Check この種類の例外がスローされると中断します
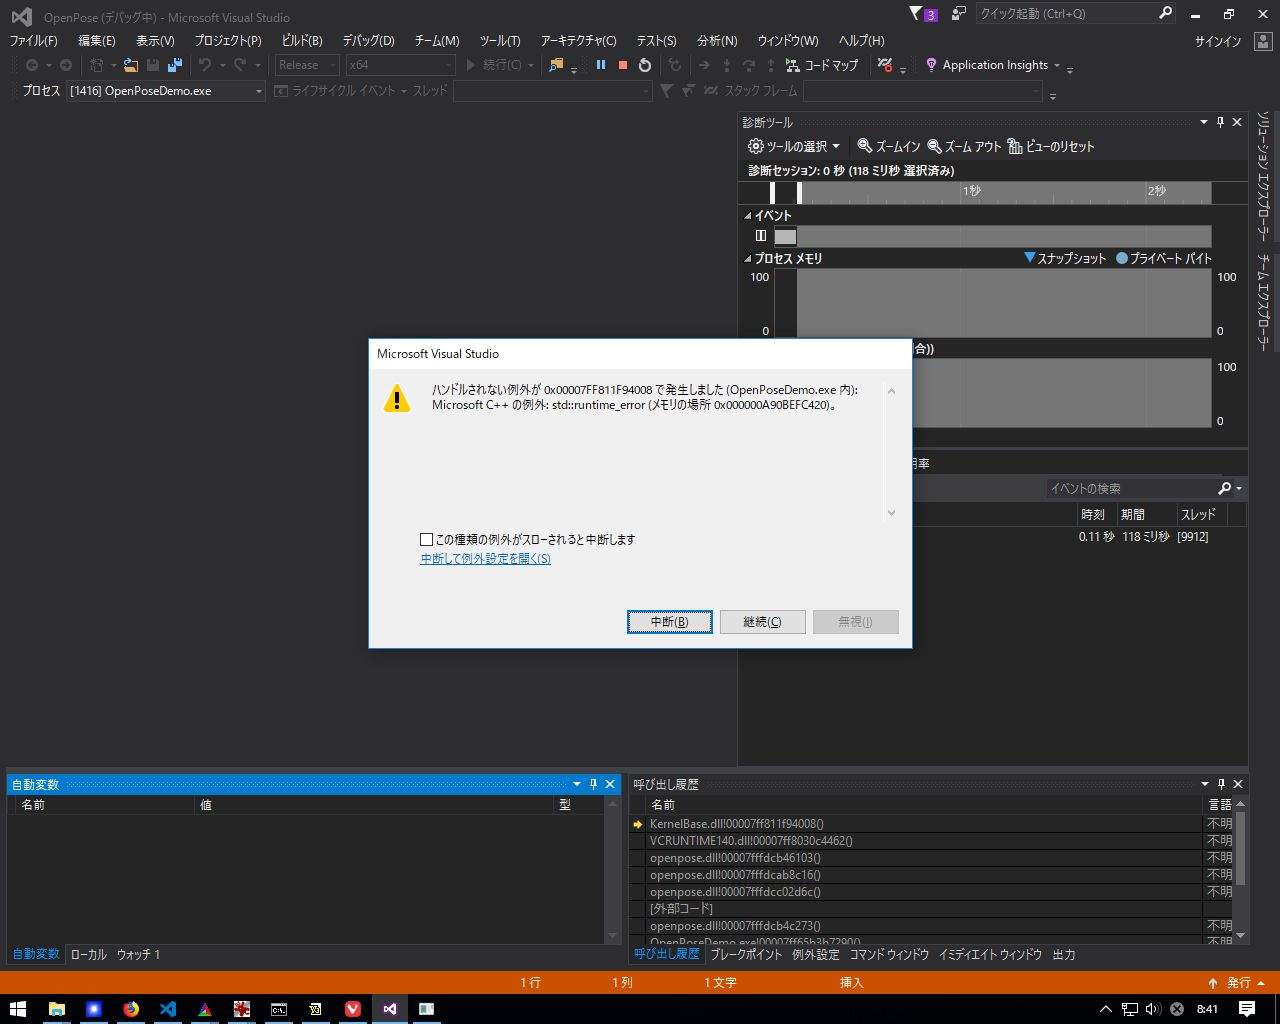 (426, 539)
